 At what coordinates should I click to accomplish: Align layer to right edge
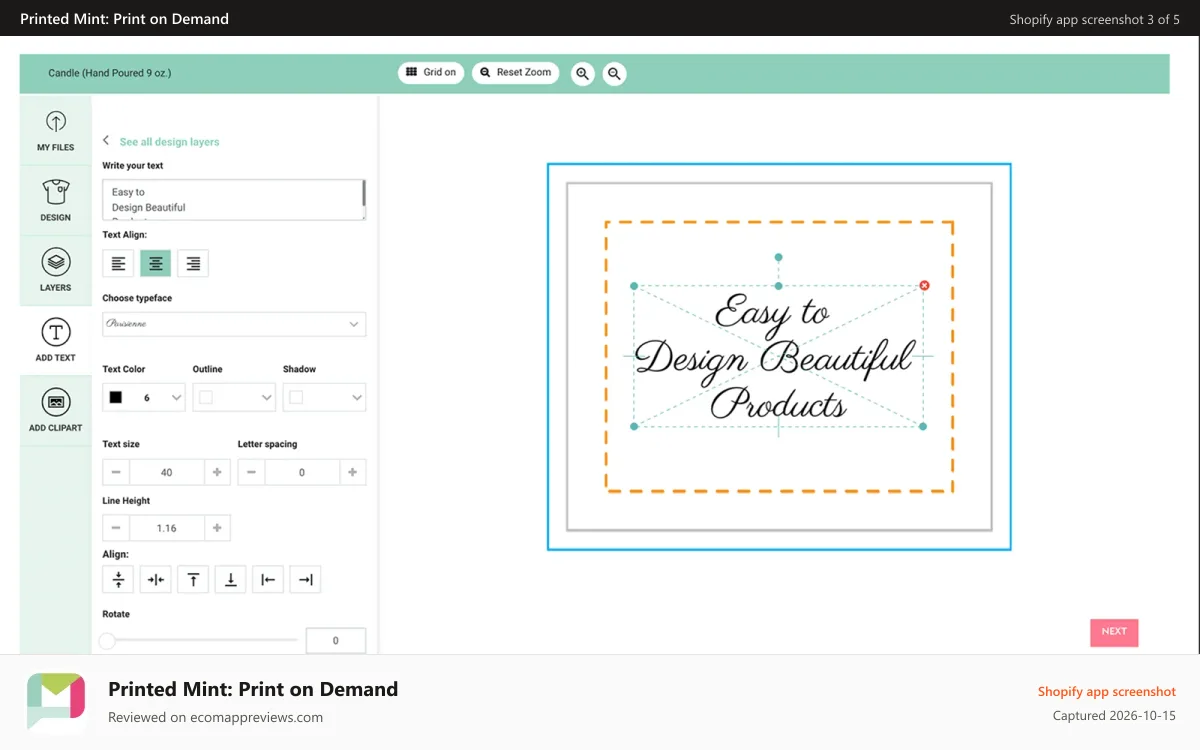click(305, 579)
